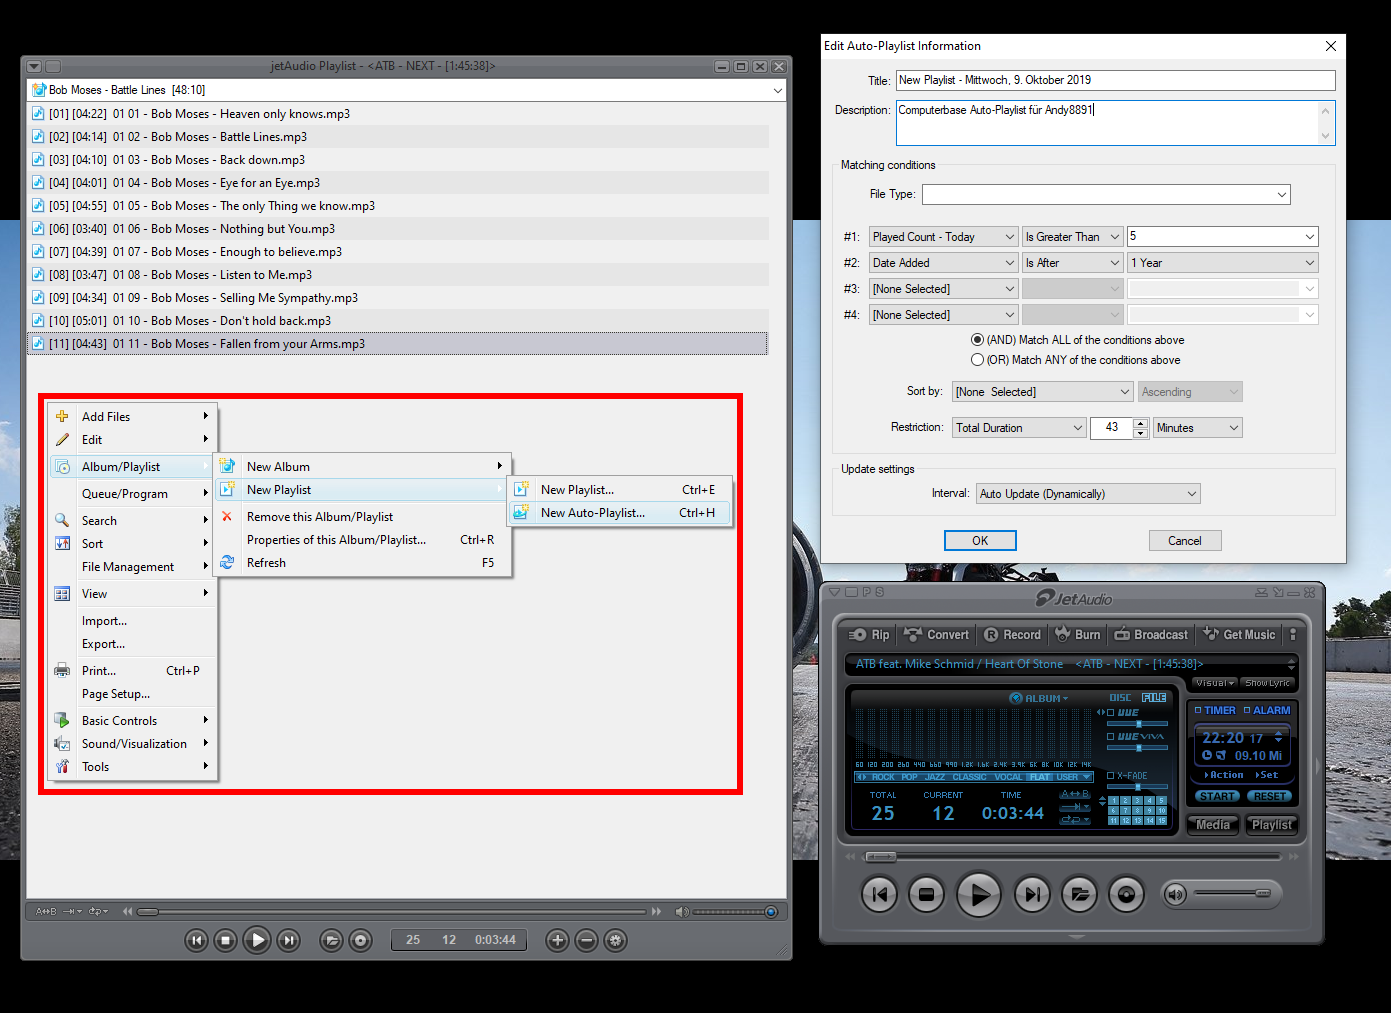Select AND Match ALL conditions radio
This screenshot has height=1013, width=1391.
pyautogui.click(x=977, y=340)
